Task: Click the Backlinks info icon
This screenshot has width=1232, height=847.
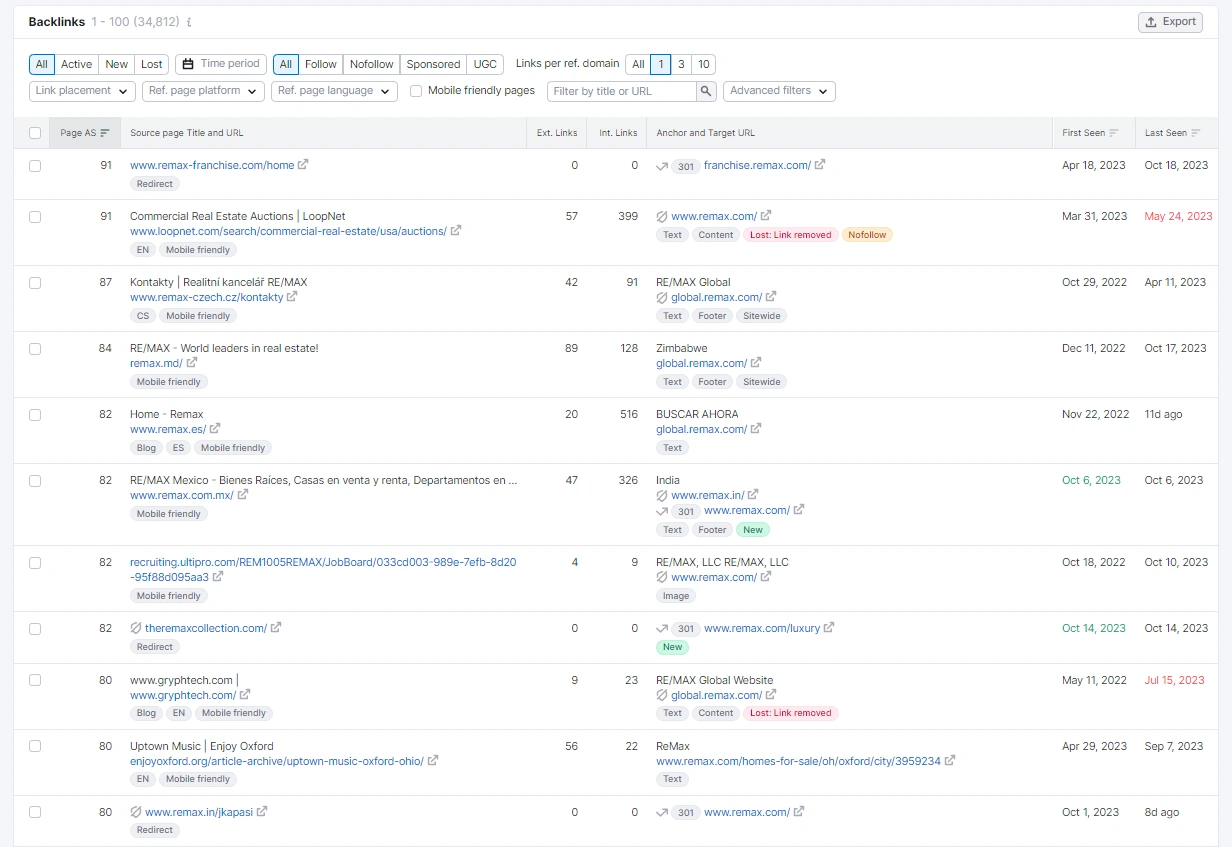Action: pyautogui.click(x=189, y=22)
